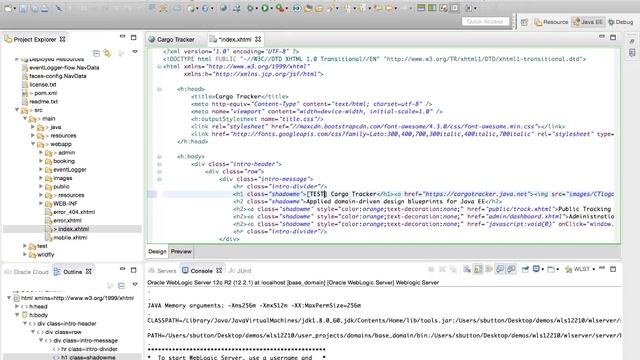Screen dimensions: 640x360
Task: Toggle the fold marker beside div intro-header line
Action: click(160, 164)
